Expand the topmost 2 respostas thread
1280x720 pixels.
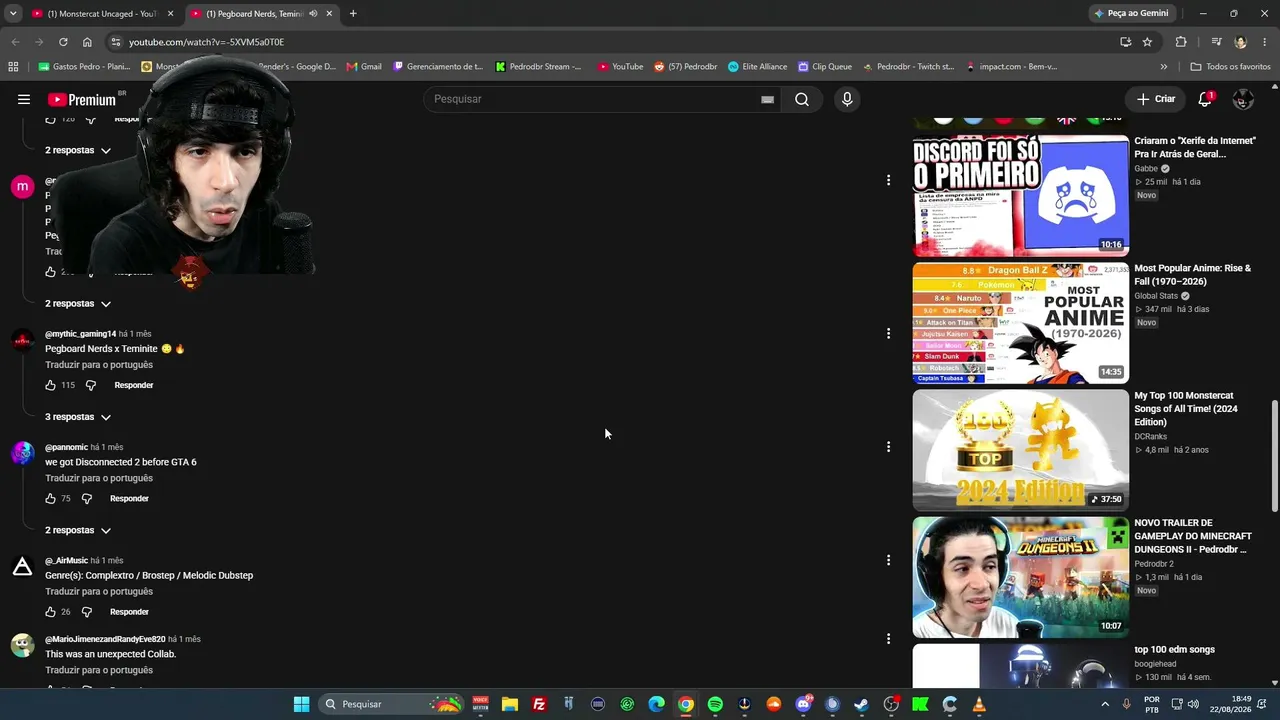point(78,150)
